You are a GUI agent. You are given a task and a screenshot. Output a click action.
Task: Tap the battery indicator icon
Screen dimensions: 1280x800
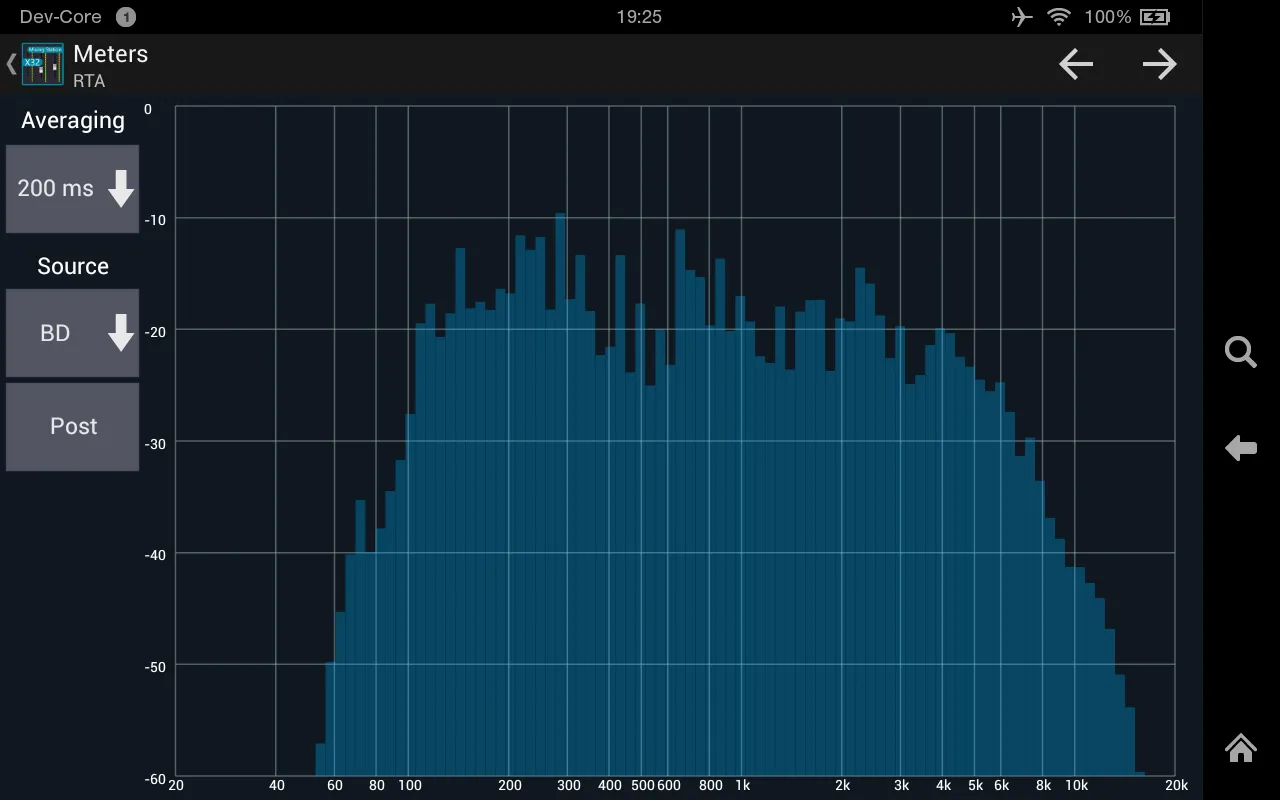coord(1155,17)
